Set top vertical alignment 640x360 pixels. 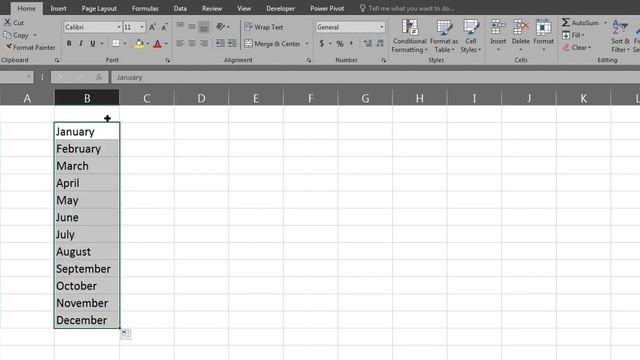tap(180, 27)
